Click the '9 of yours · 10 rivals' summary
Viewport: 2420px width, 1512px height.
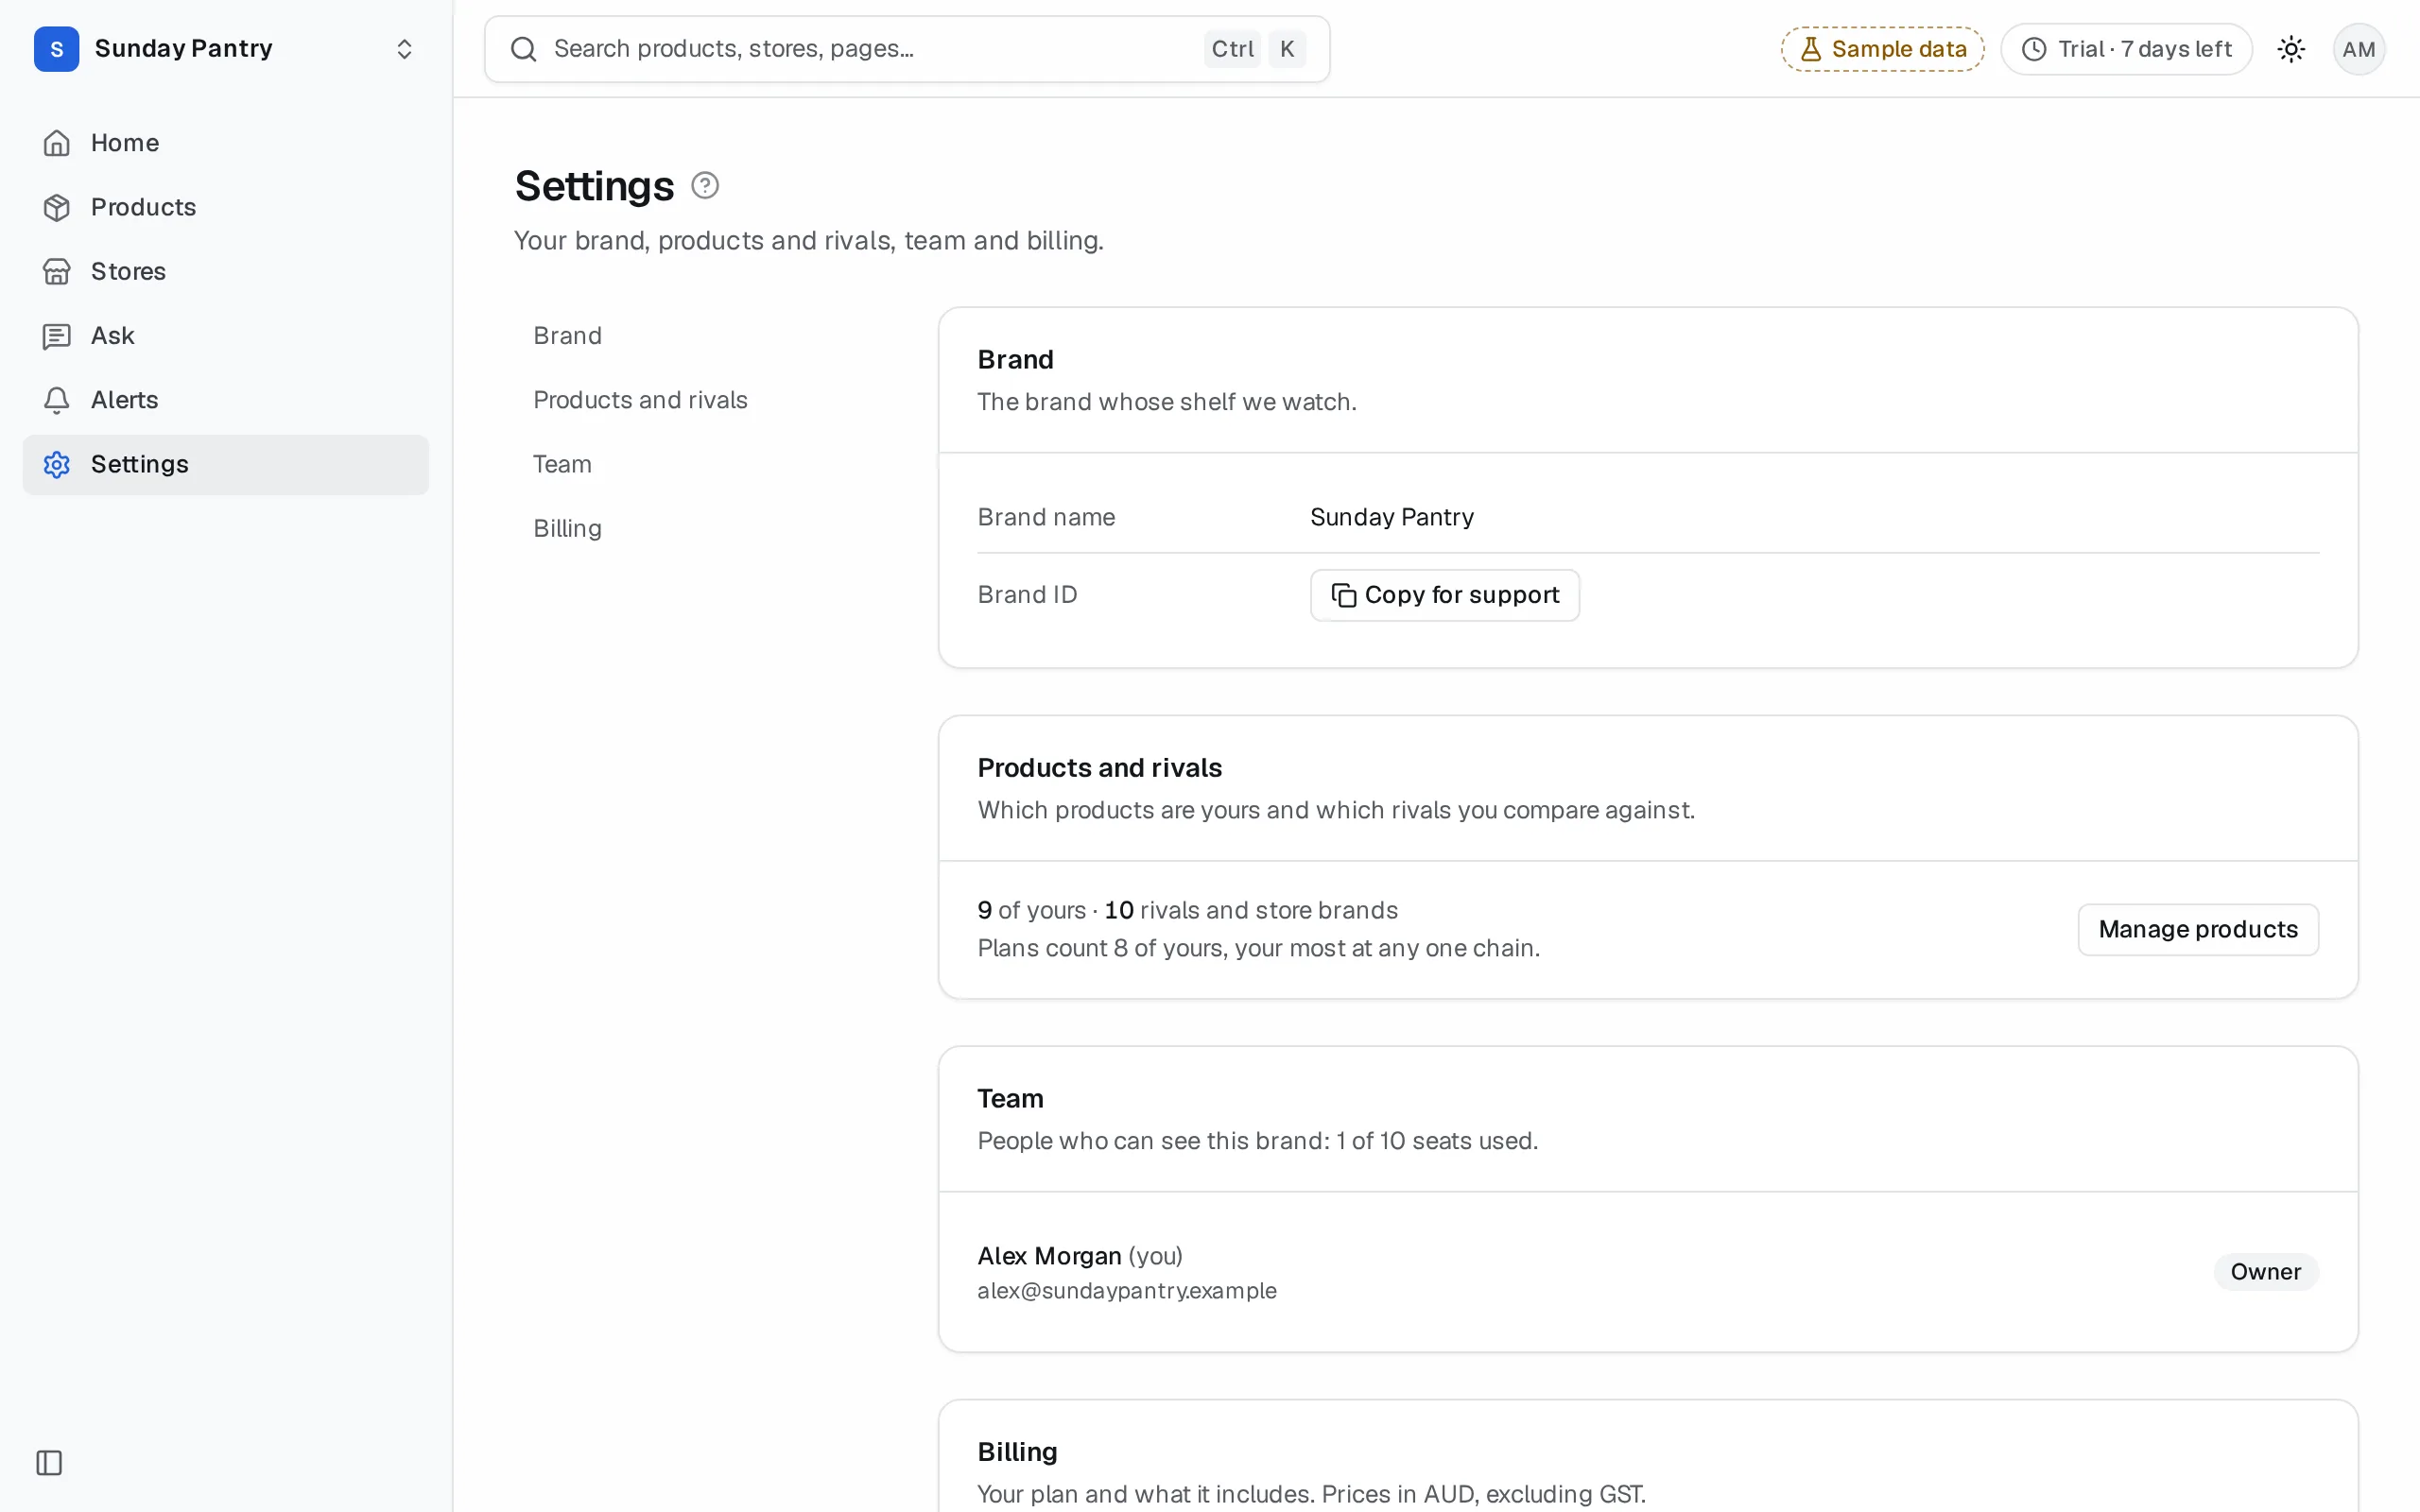click(1187, 910)
